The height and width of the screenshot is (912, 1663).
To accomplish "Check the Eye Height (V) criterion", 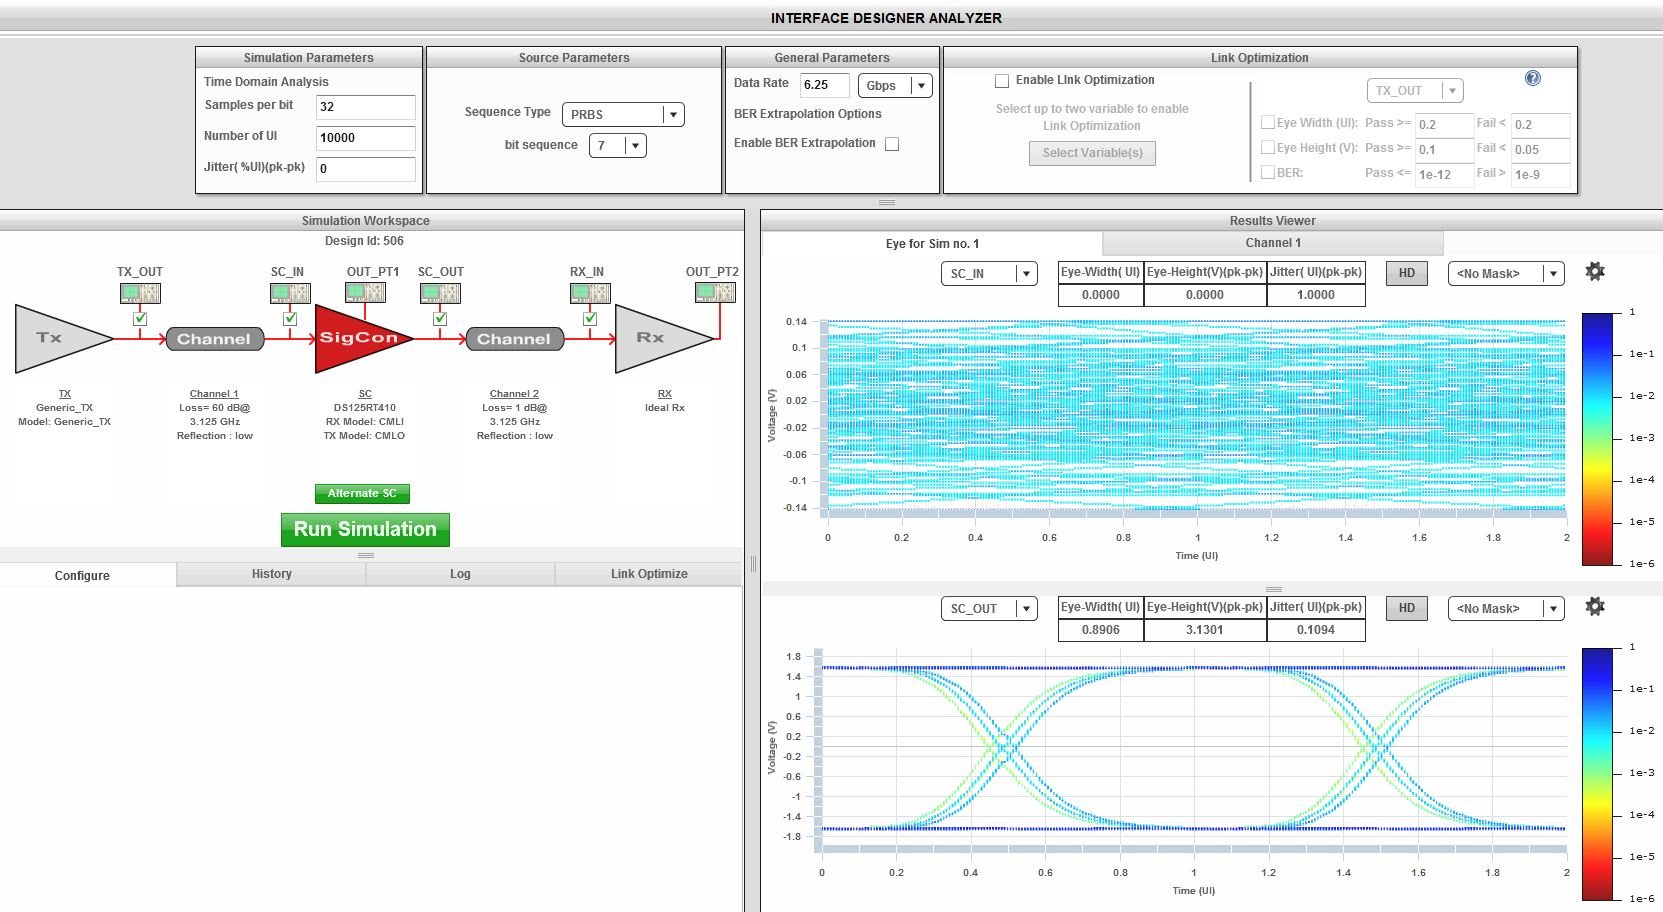I will pos(1268,147).
